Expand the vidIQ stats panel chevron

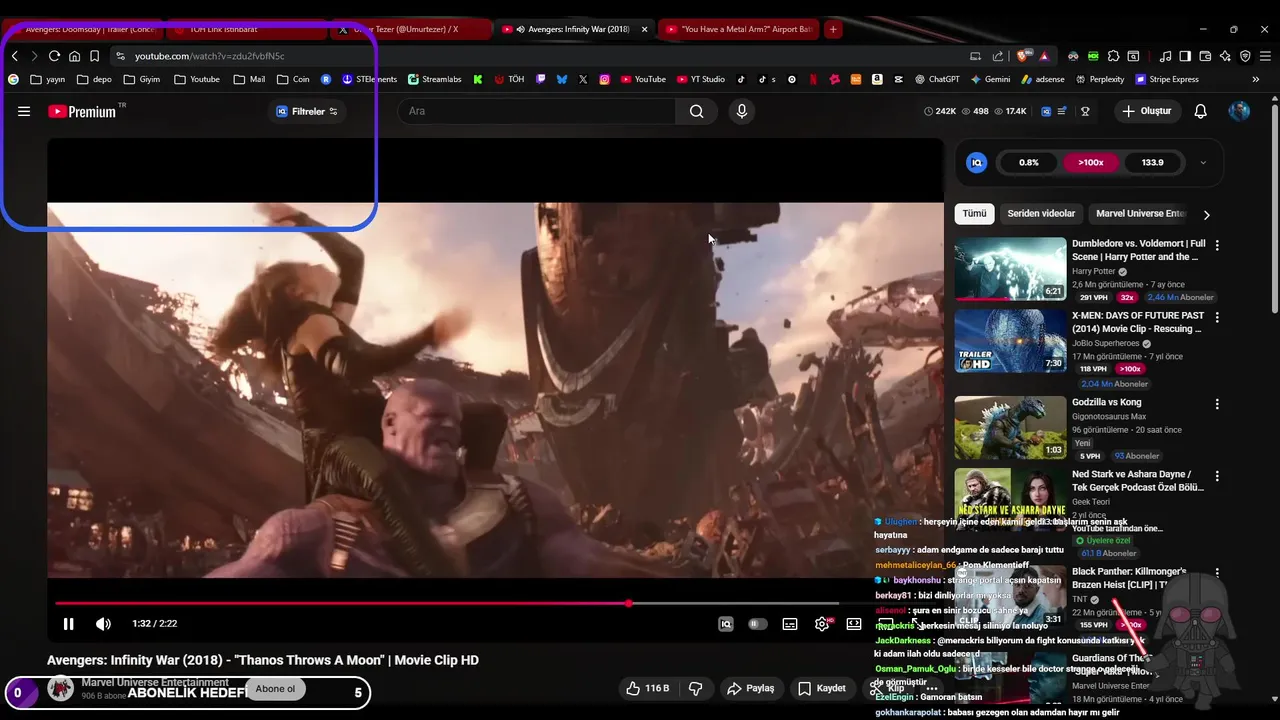[x=1203, y=162]
